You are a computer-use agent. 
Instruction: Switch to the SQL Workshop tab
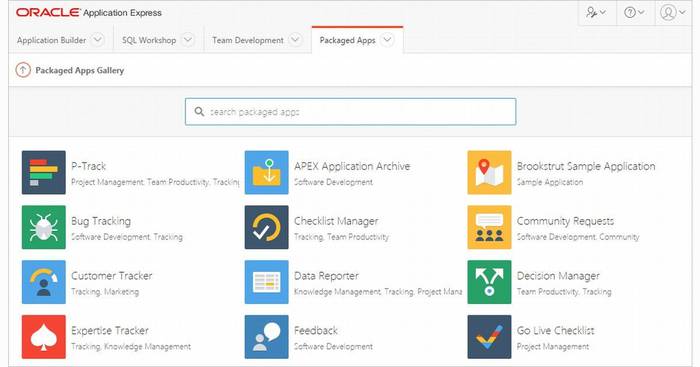149,40
